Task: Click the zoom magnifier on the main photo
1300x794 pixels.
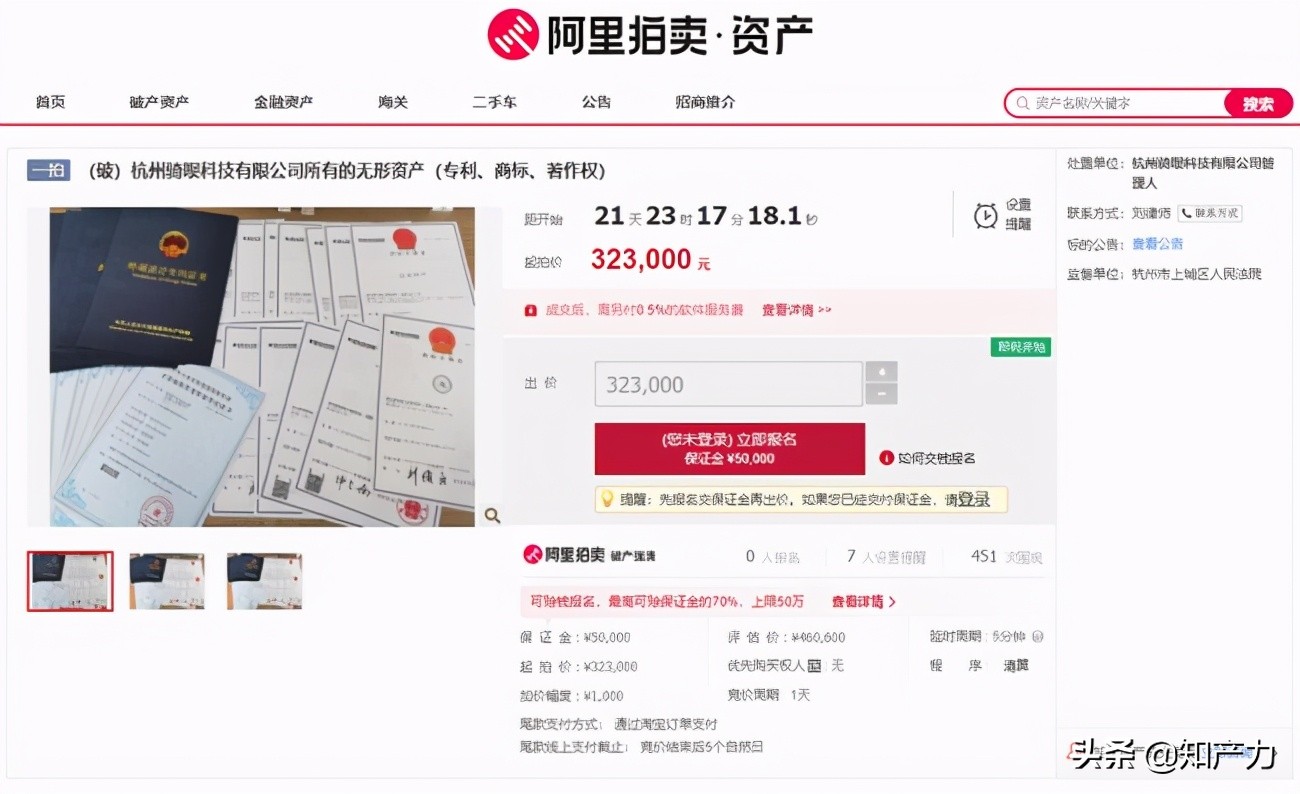Action: click(492, 515)
